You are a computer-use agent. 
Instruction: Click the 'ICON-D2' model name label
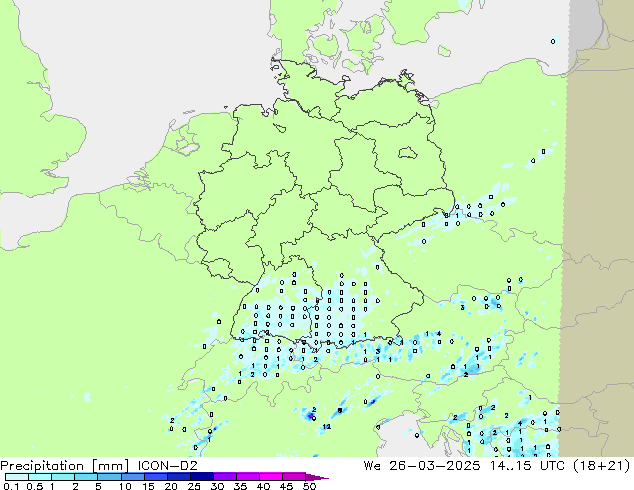pyautogui.click(x=167, y=466)
